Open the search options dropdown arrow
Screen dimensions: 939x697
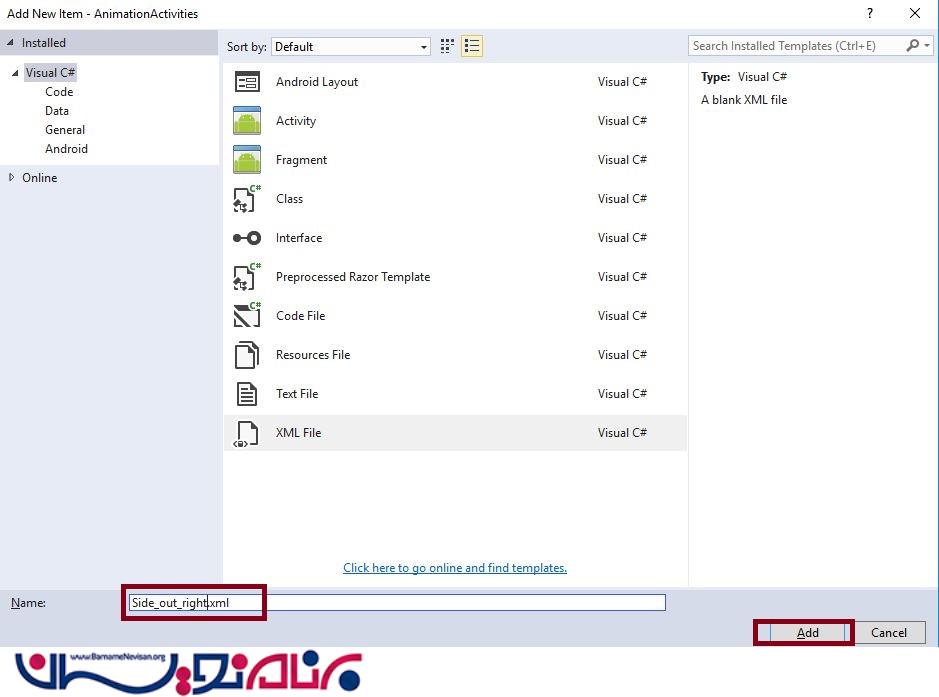pos(927,46)
